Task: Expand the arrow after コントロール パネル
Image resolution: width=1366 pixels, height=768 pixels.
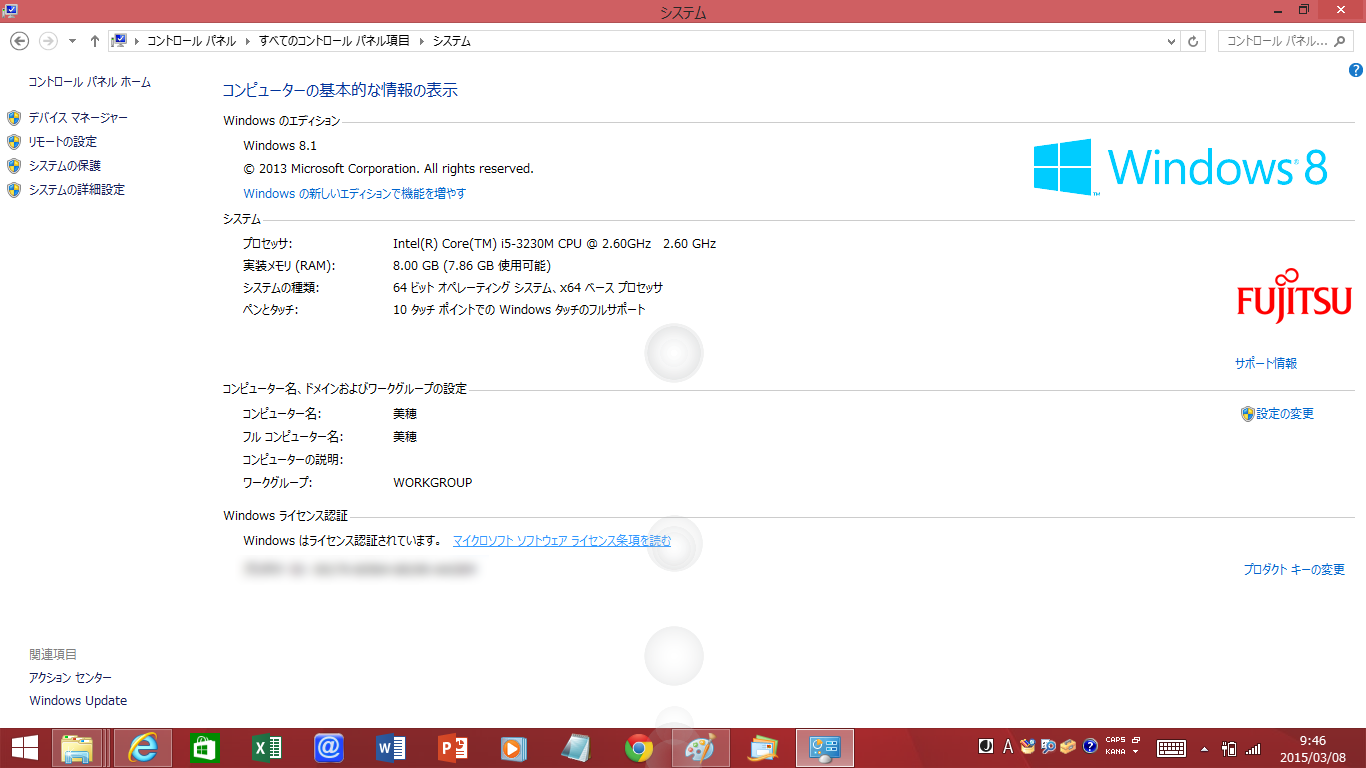Action: click(x=249, y=41)
